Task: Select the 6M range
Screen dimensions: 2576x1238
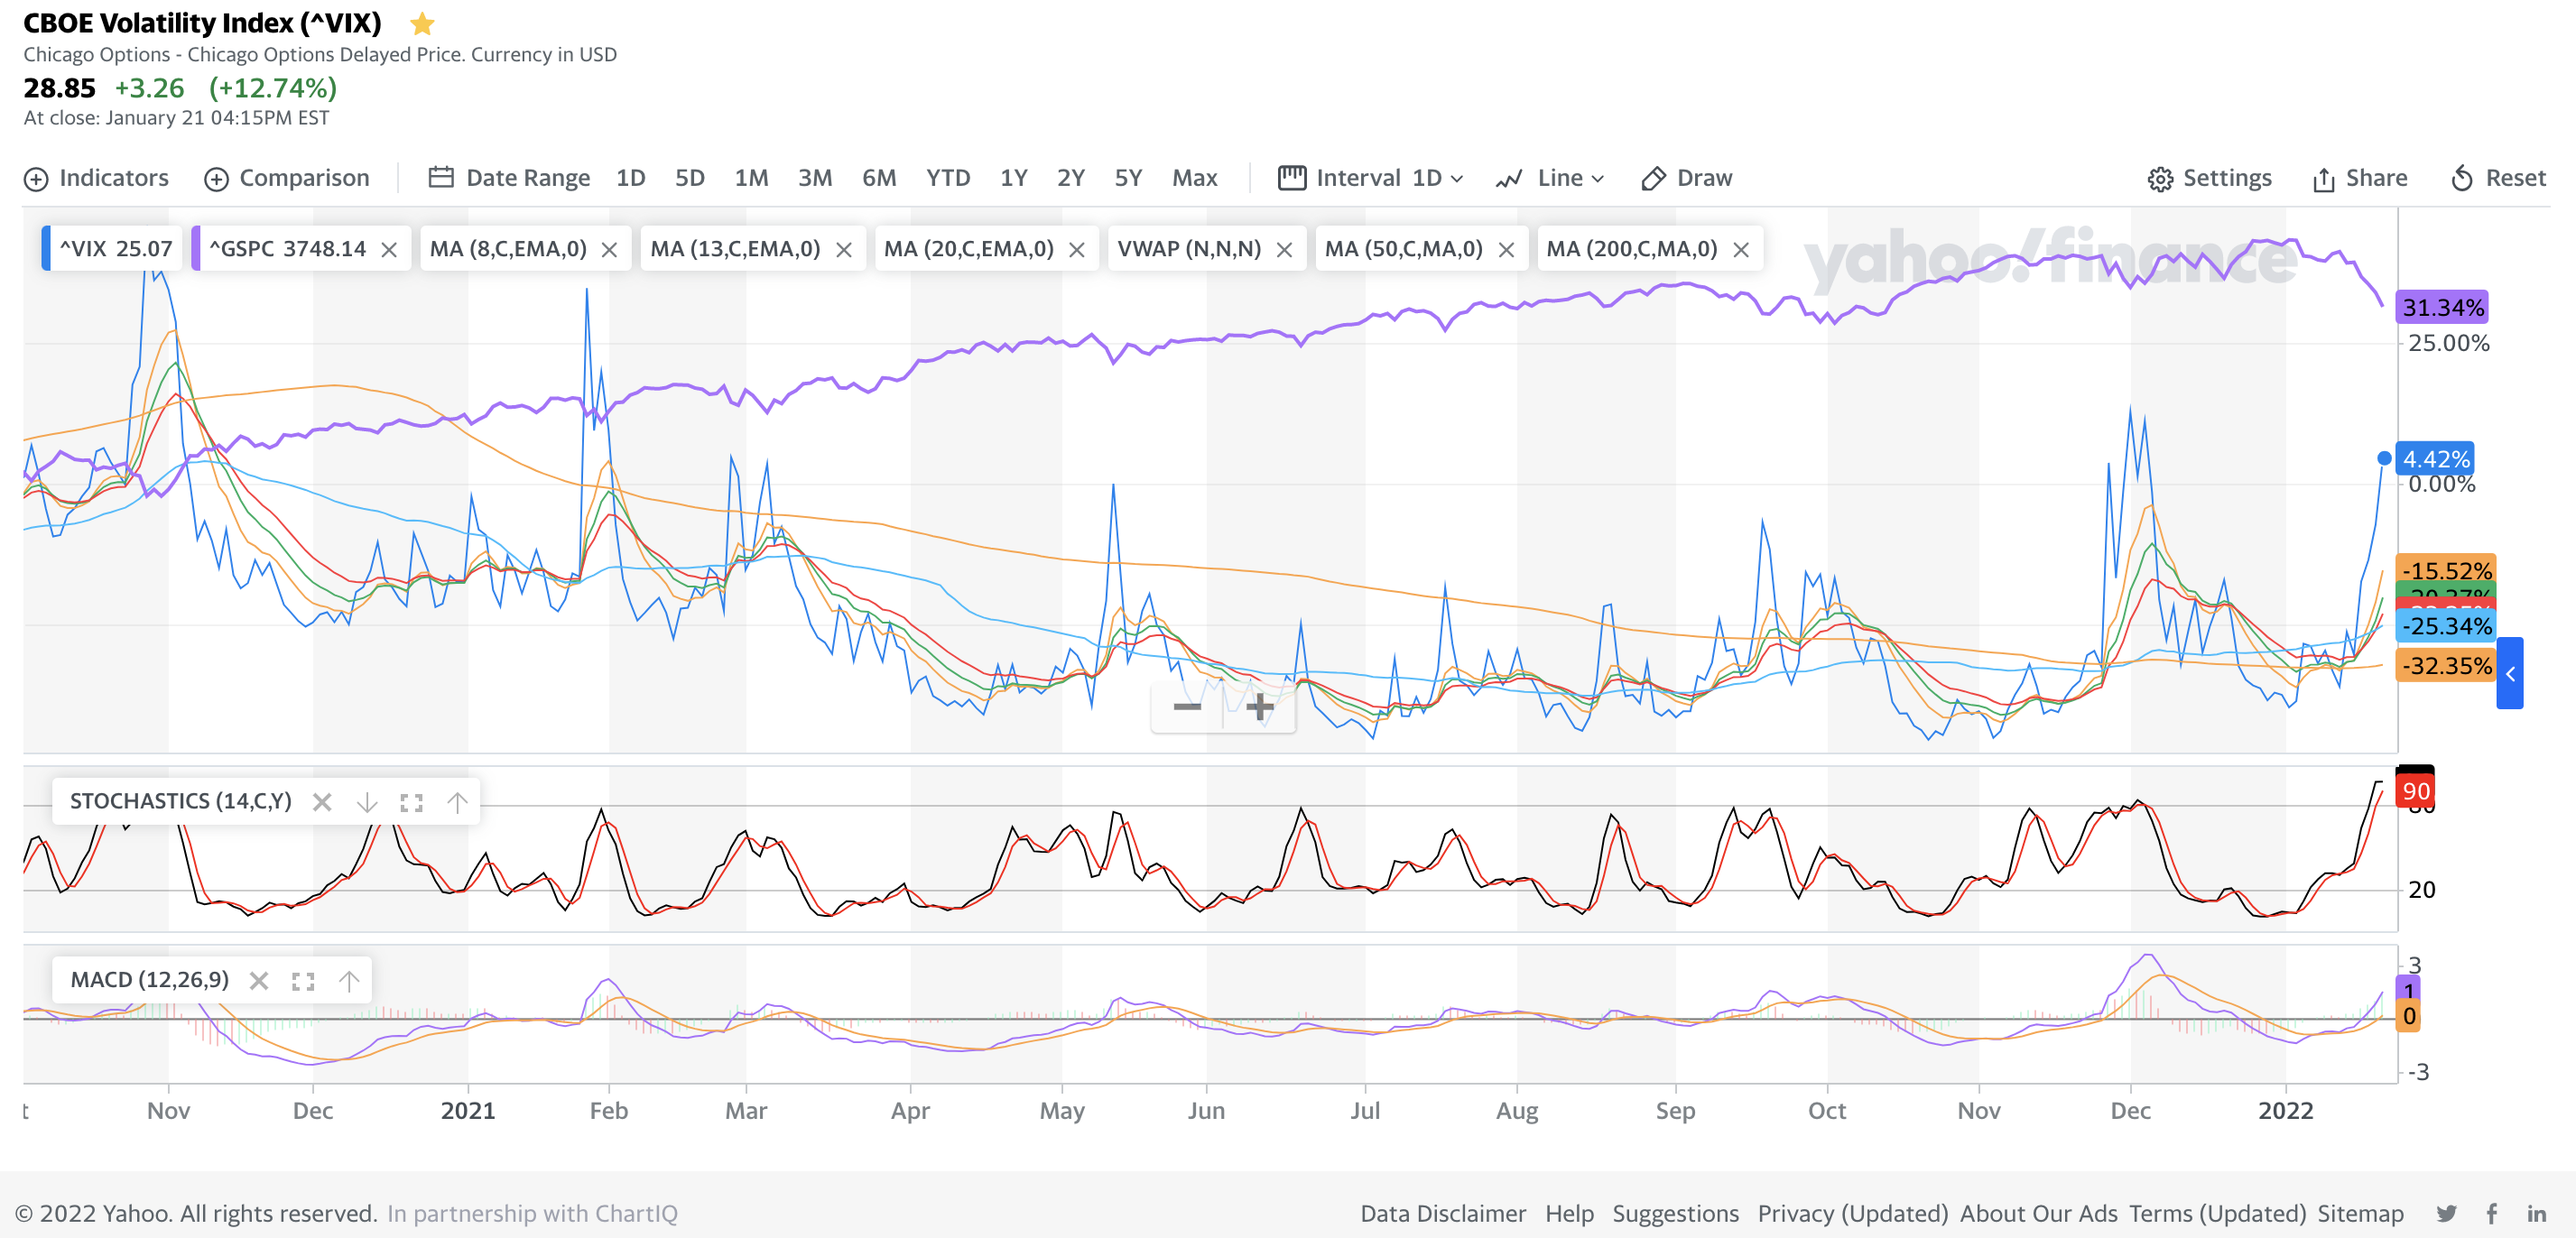Action: click(879, 178)
